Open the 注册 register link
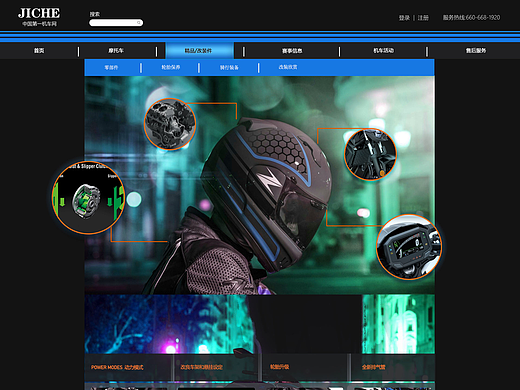The image size is (520, 390). 423,18
